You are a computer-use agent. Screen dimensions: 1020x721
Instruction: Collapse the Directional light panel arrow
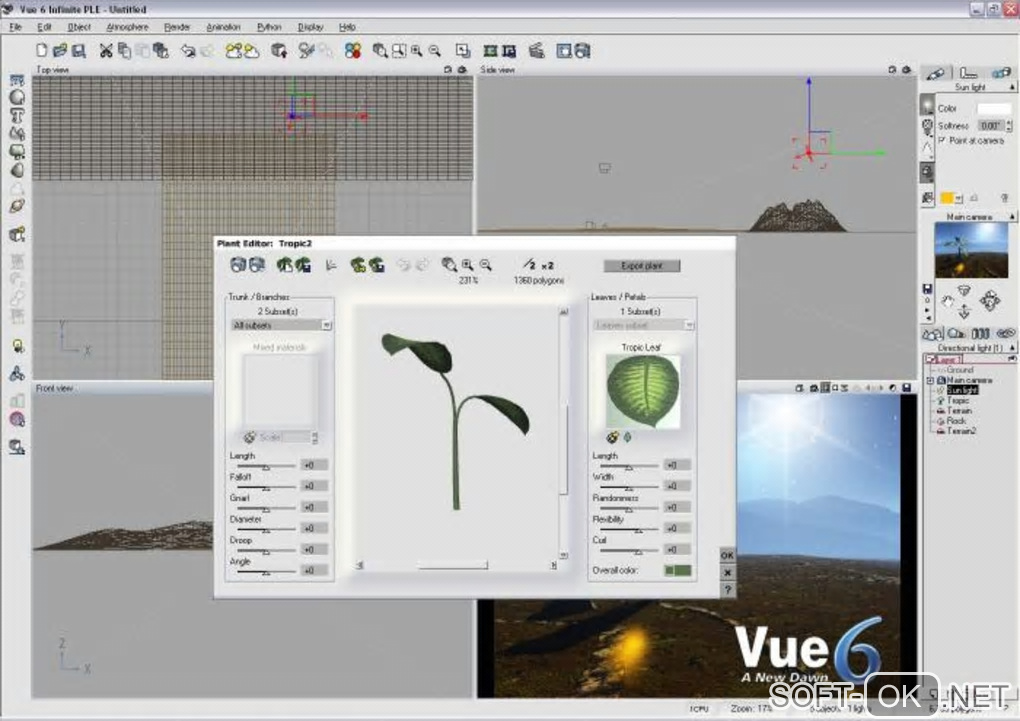tap(1012, 348)
